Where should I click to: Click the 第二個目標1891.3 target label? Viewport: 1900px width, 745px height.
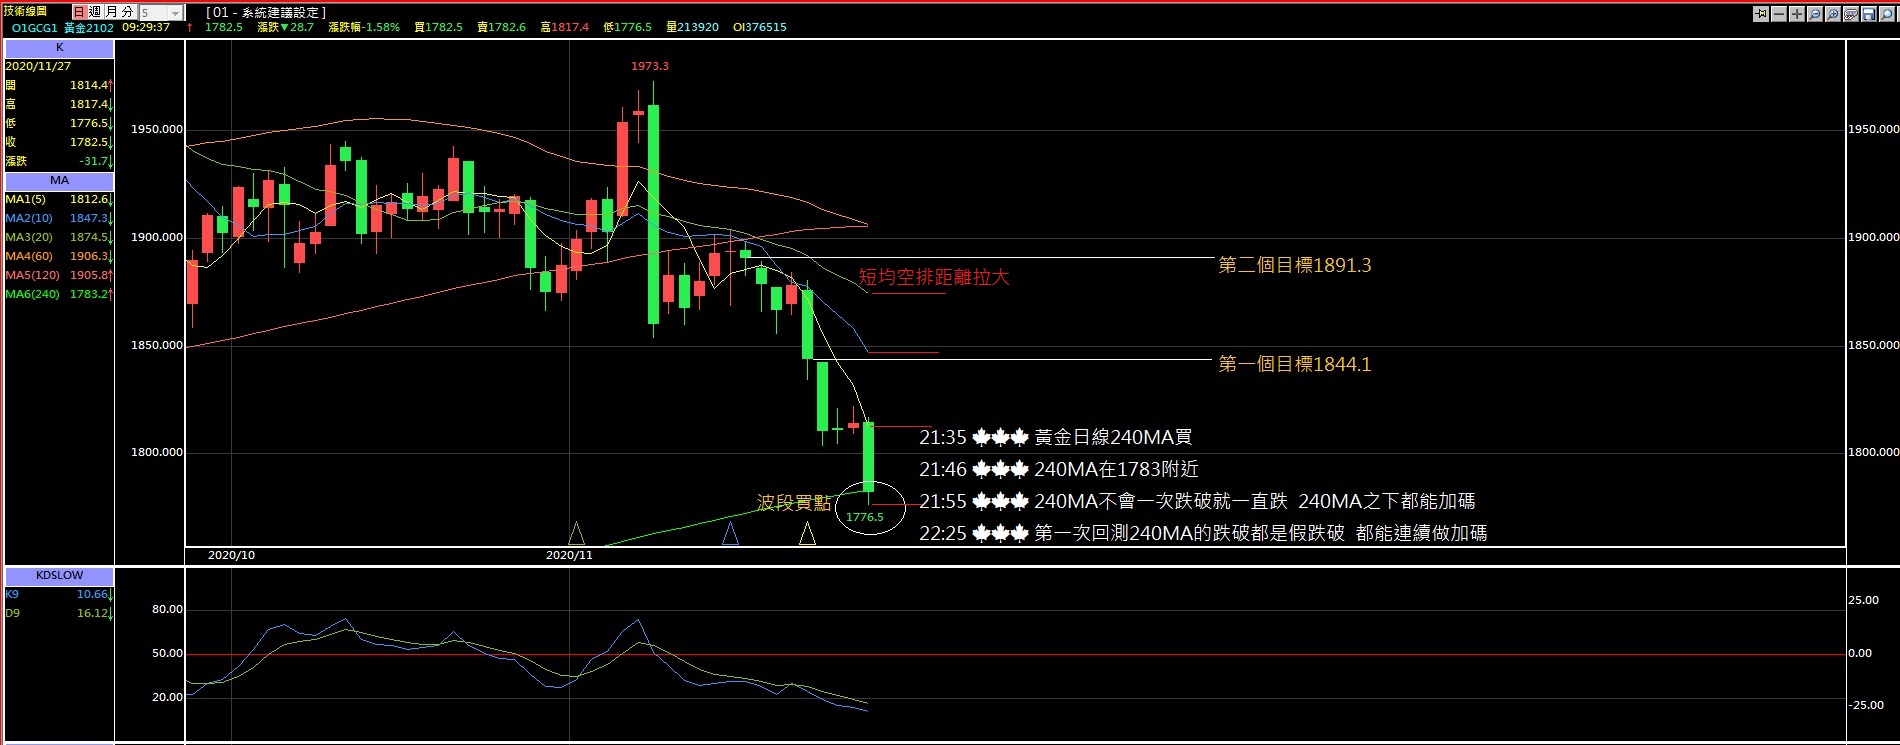click(x=1295, y=265)
